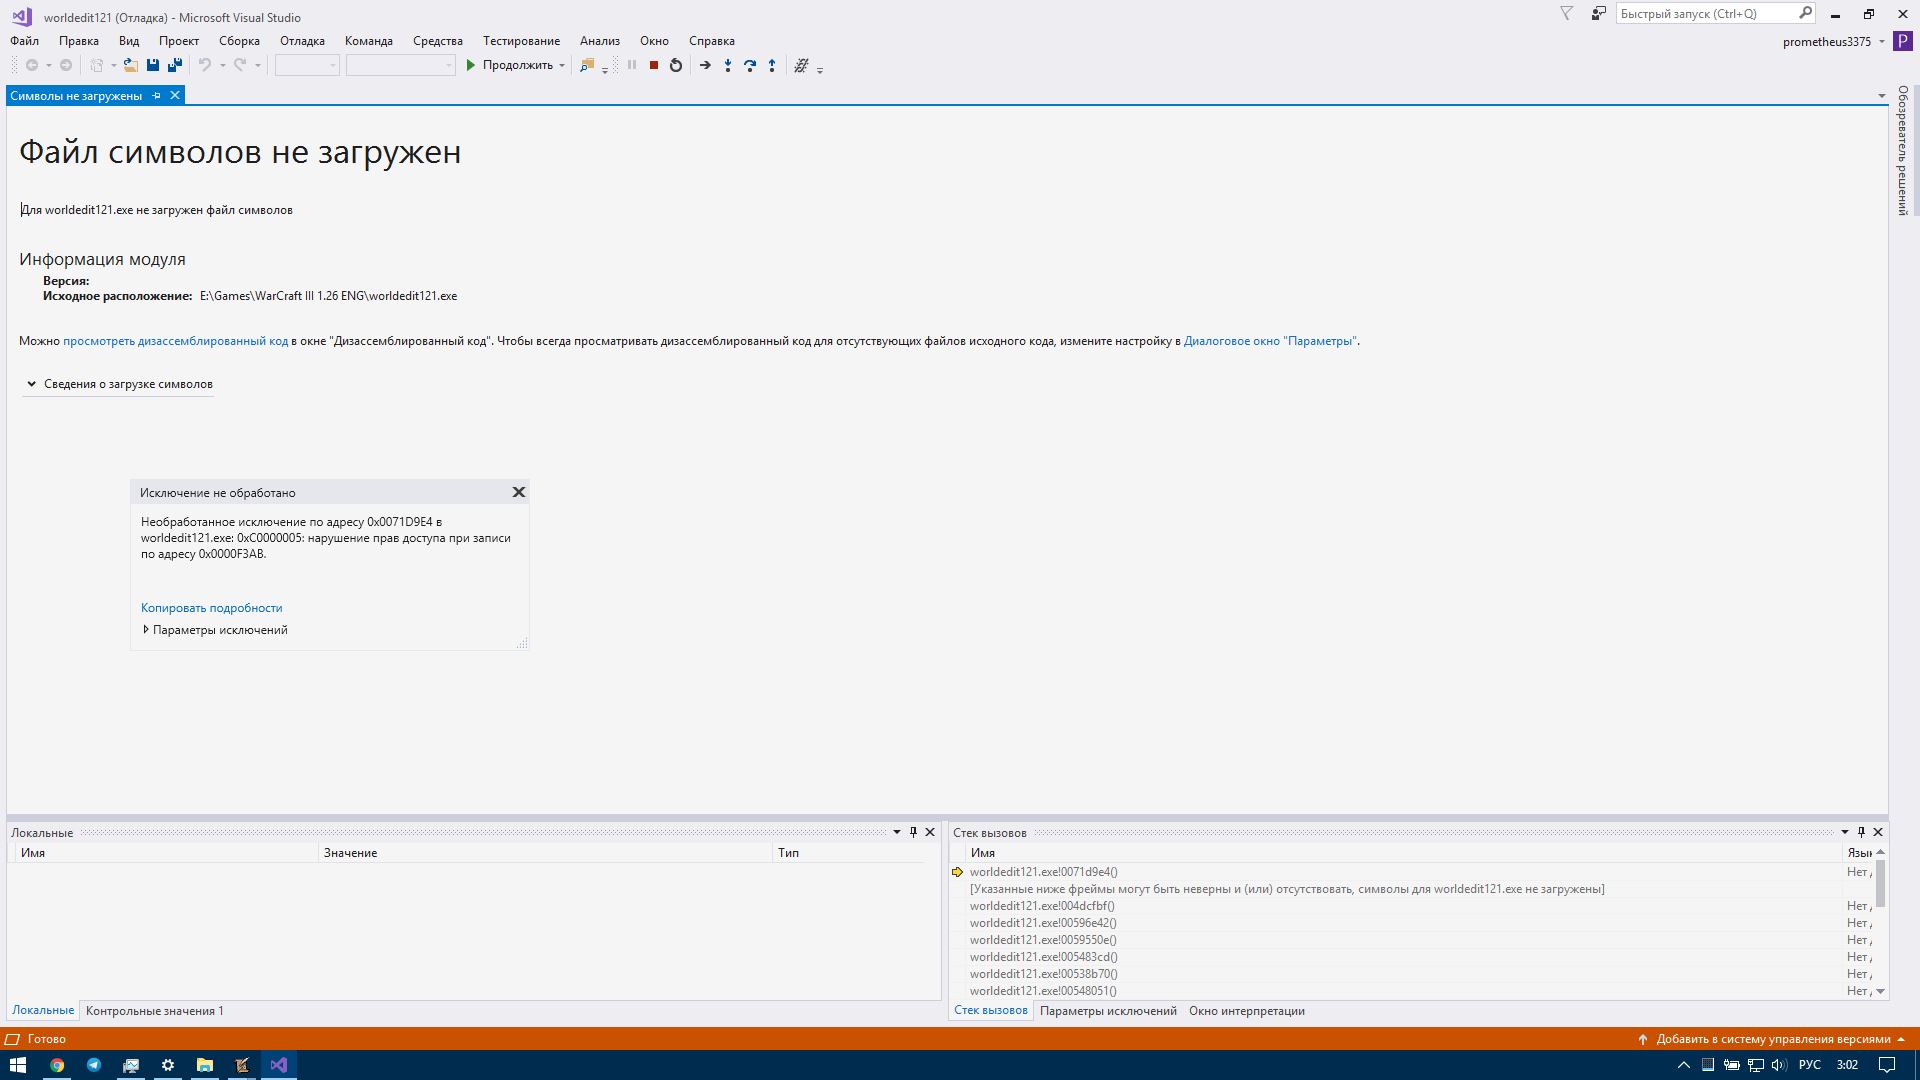
Task: Click the Find in Files toolbar icon
Action: (x=587, y=65)
